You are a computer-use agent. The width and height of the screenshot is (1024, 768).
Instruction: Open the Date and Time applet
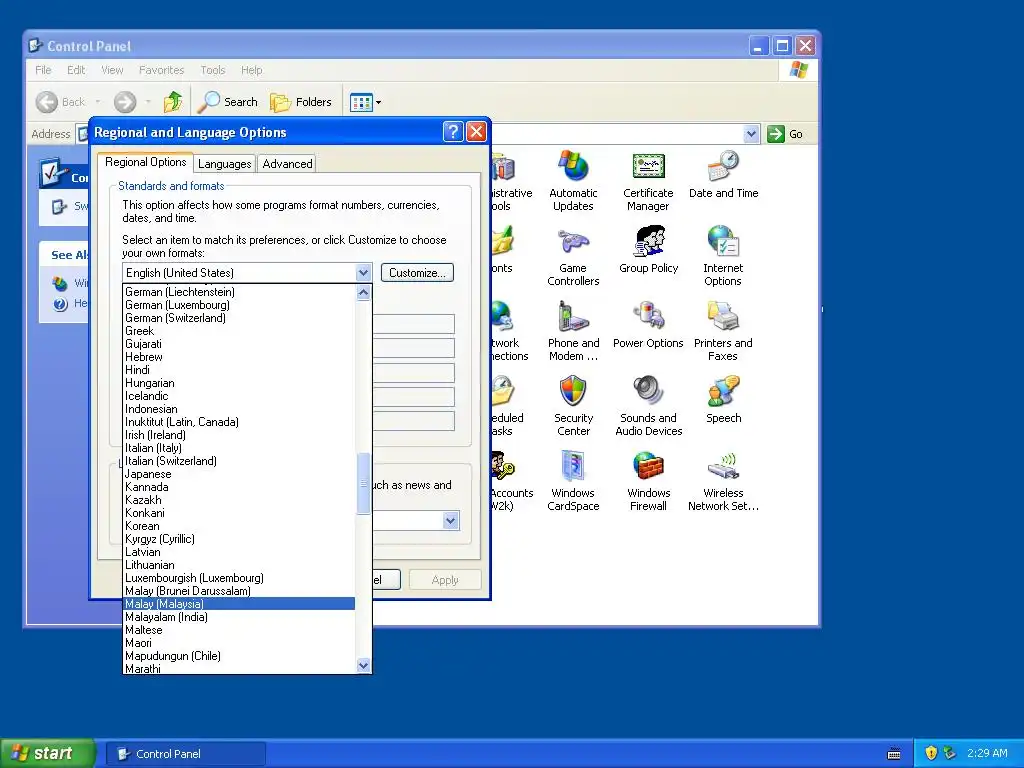tap(723, 174)
